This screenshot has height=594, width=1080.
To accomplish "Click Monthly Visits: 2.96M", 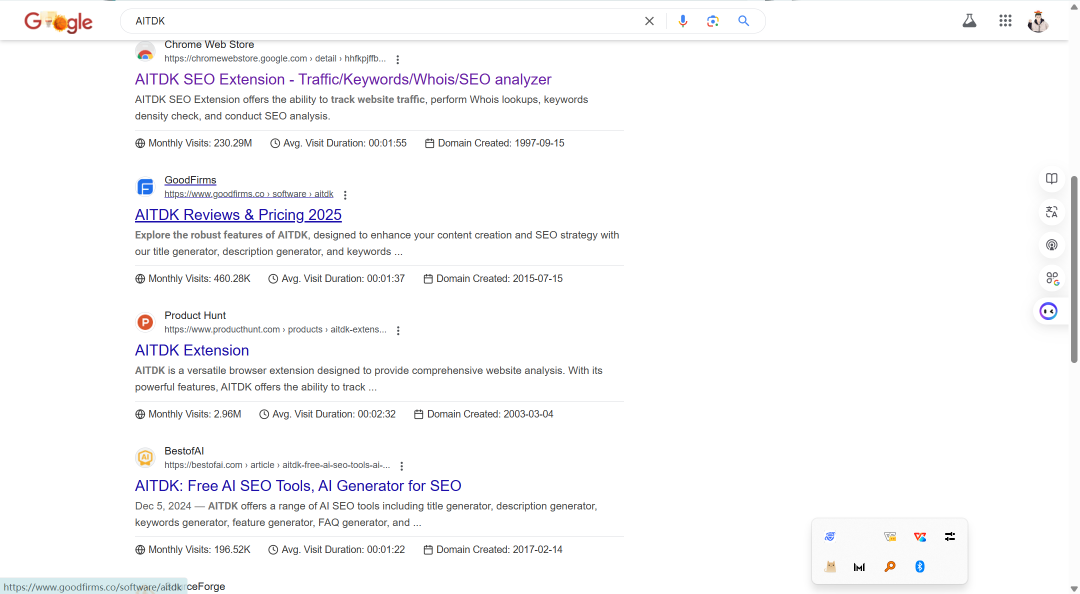I will [x=188, y=414].
